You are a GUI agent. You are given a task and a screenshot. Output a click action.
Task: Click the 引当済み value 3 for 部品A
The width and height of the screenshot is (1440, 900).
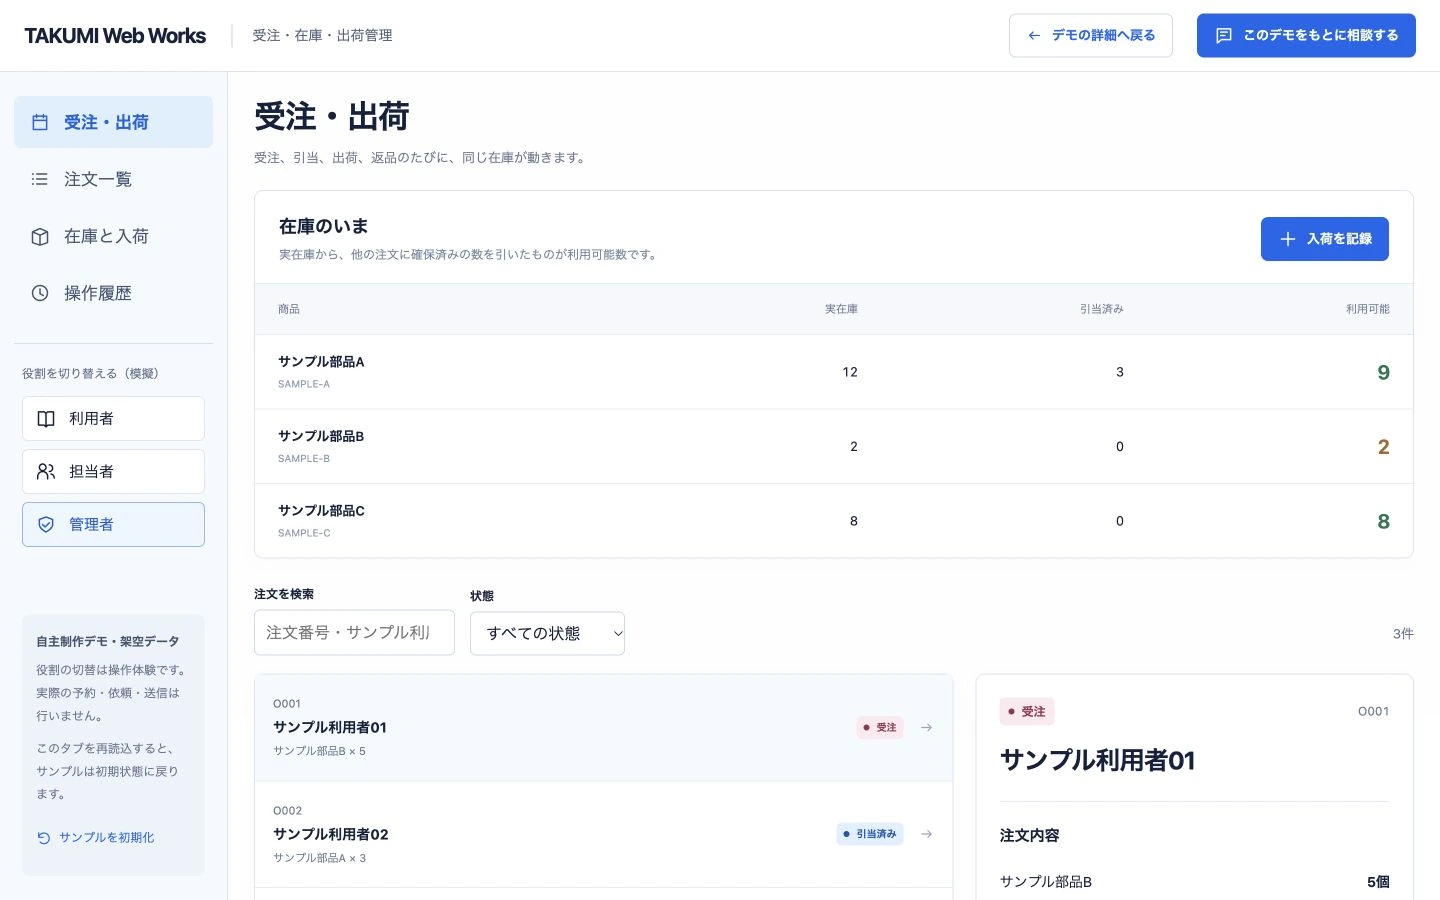(x=1120, y=372)
